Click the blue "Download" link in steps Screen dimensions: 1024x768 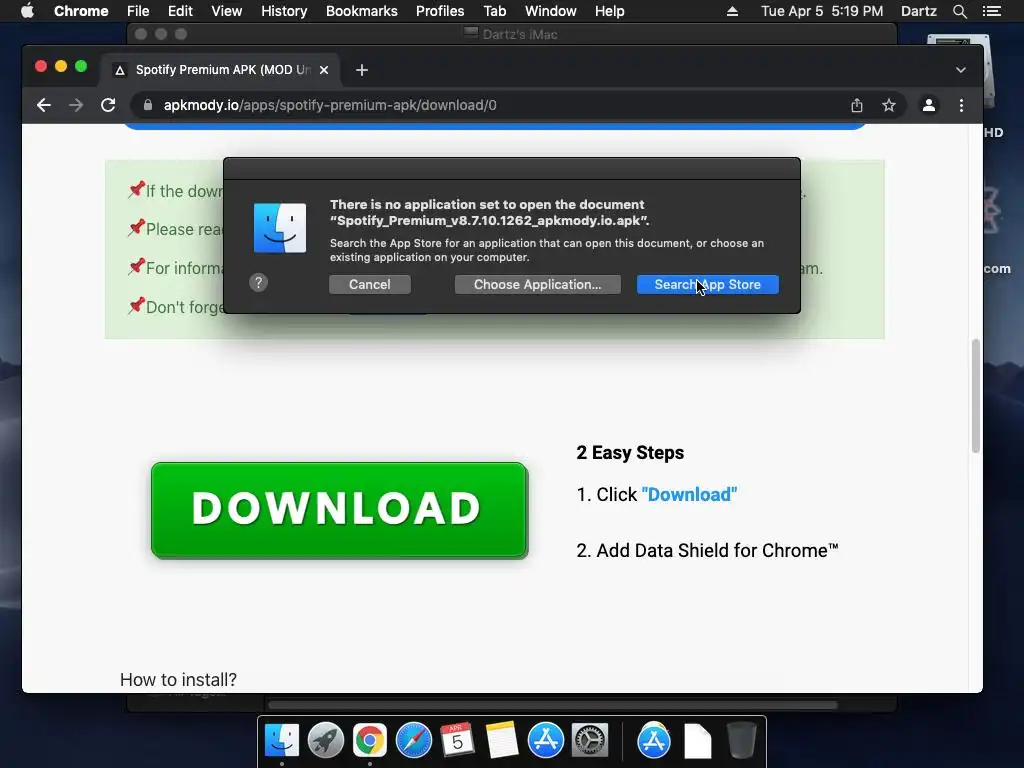pos(689,494)
